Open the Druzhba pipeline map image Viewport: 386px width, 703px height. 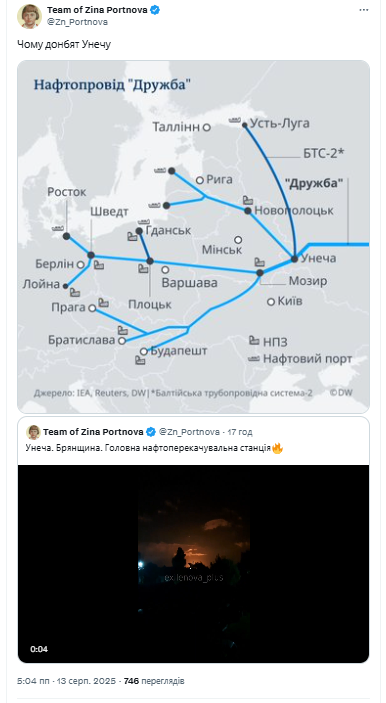tap(193, 237)
